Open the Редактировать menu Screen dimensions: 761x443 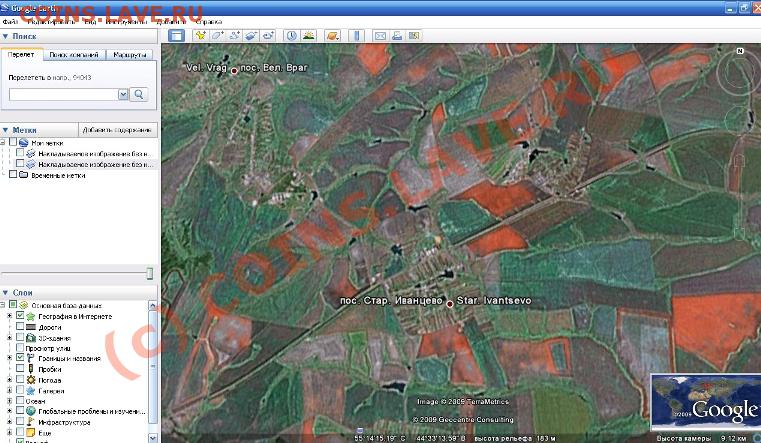[51, 22]
